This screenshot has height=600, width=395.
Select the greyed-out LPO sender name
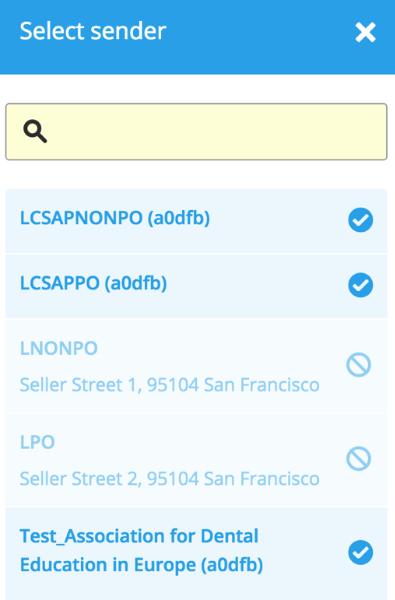37,442
